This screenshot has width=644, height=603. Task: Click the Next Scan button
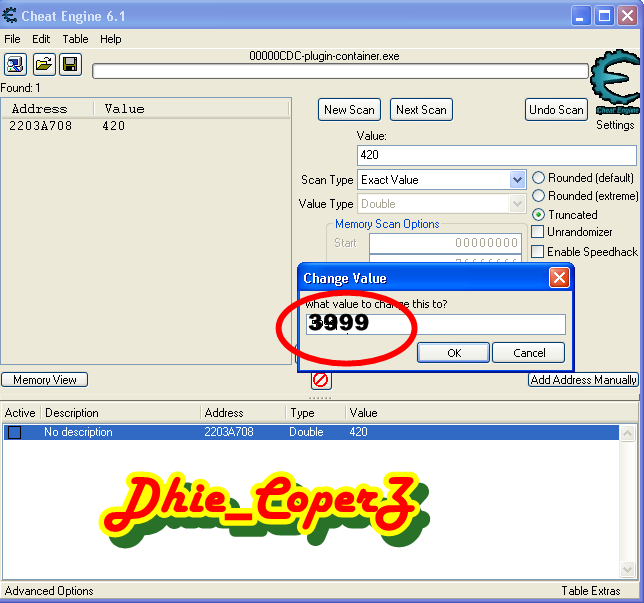pyautogui.click(x=421, y=110)
